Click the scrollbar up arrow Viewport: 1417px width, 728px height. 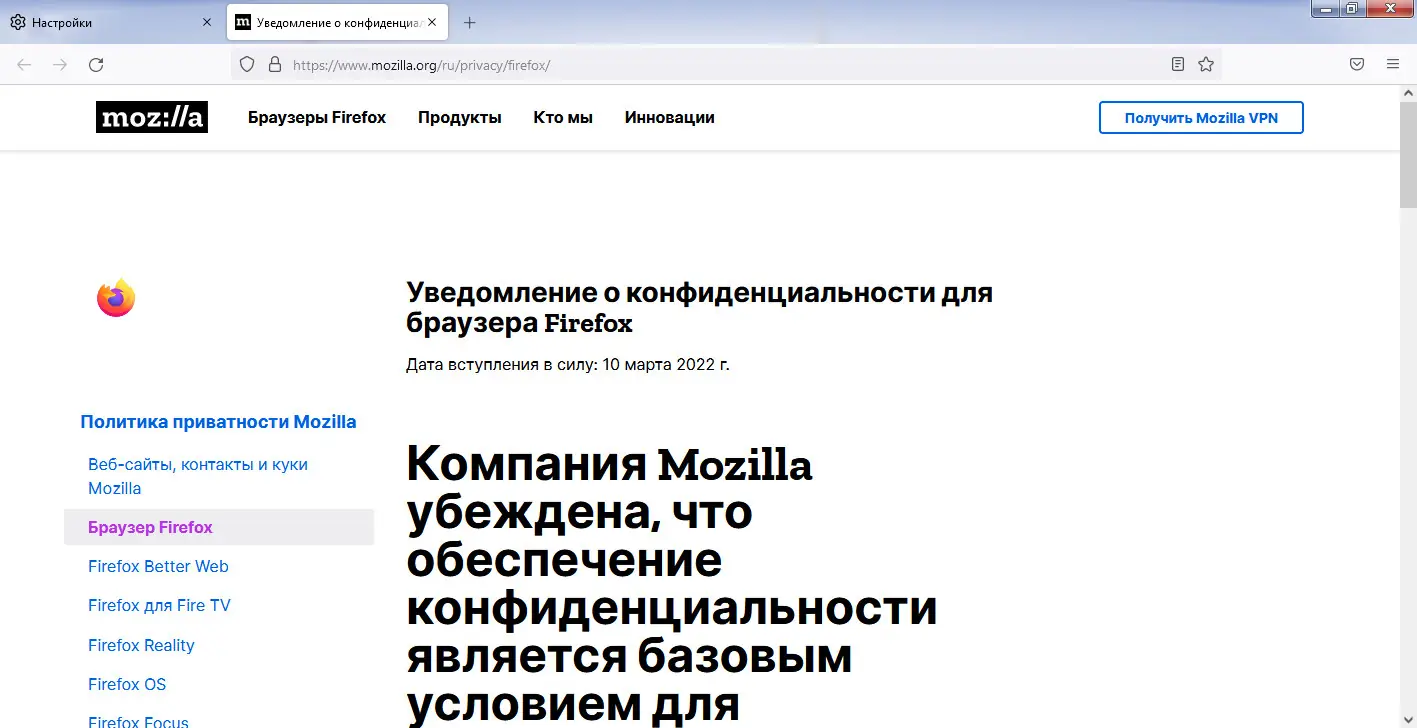[x=1408, y=92]
